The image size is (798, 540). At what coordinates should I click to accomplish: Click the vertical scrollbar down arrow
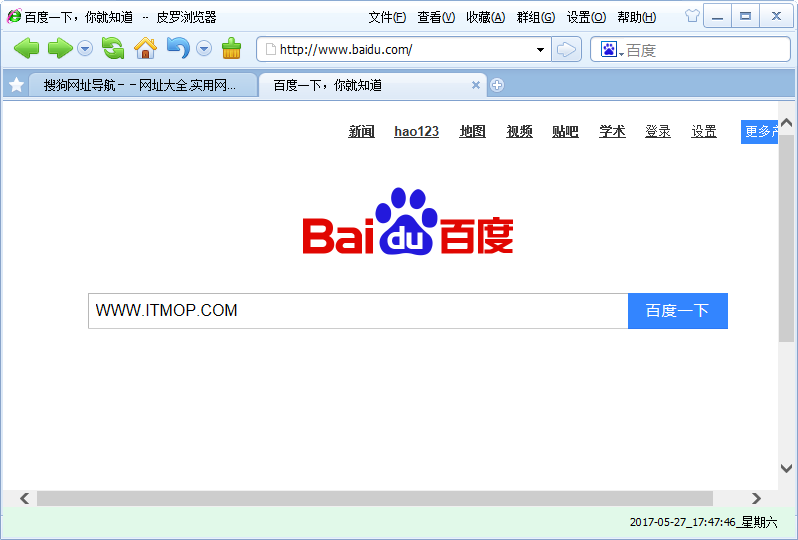click(x=786, y=468)
